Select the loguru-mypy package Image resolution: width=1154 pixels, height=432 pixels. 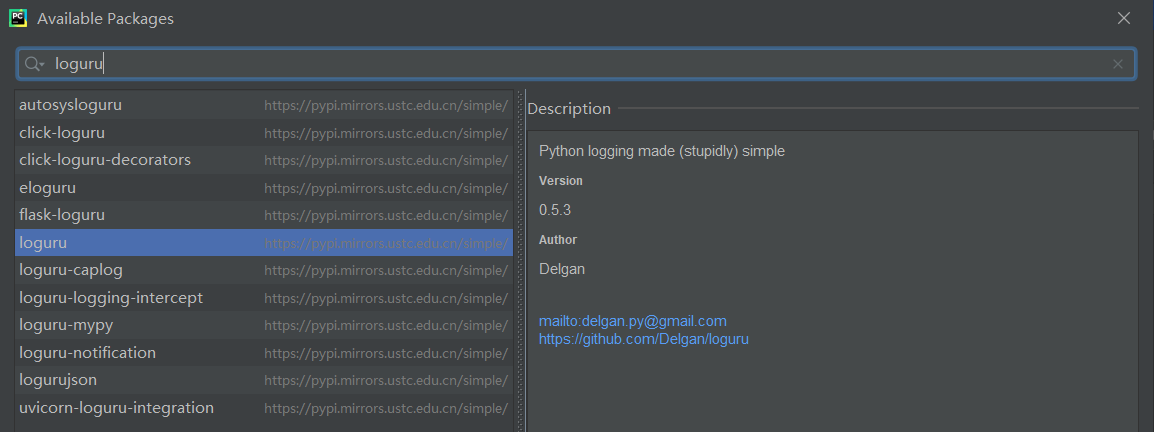(x=65, y=325)
